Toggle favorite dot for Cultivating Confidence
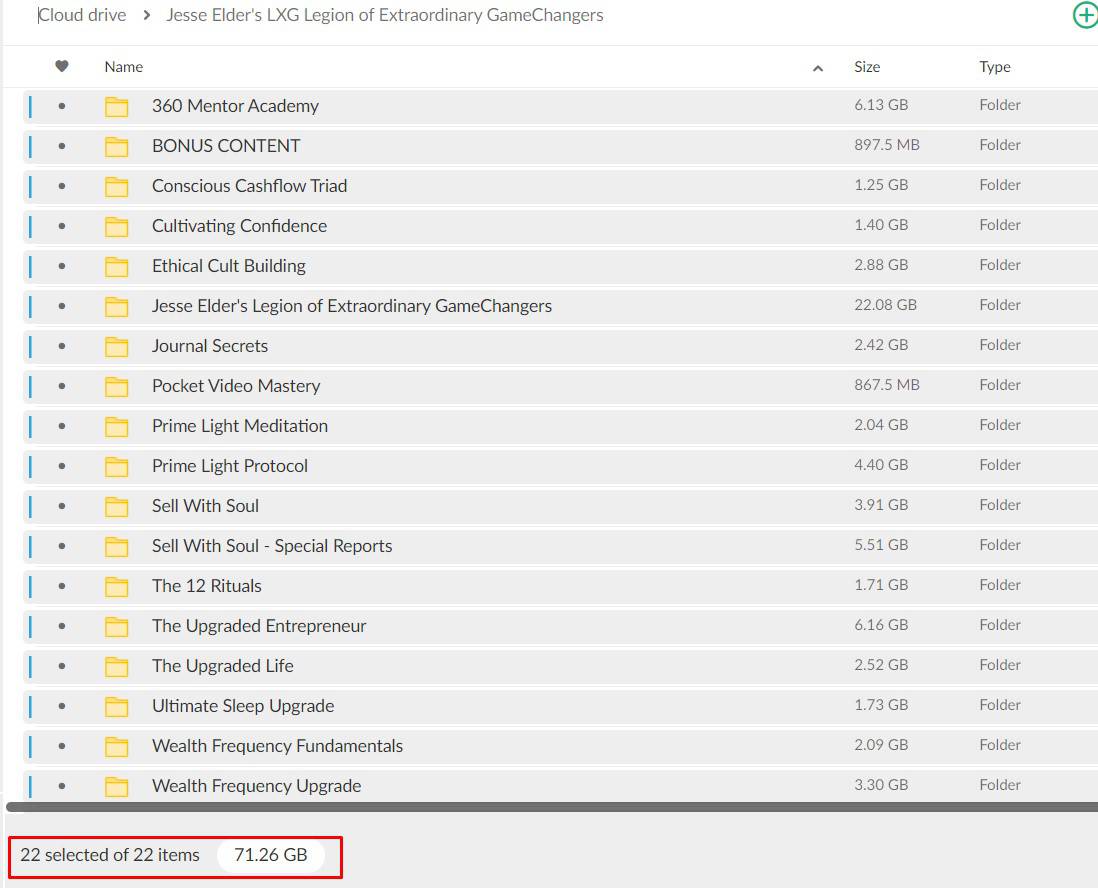 pyautogui.click(x=62, y=226)
